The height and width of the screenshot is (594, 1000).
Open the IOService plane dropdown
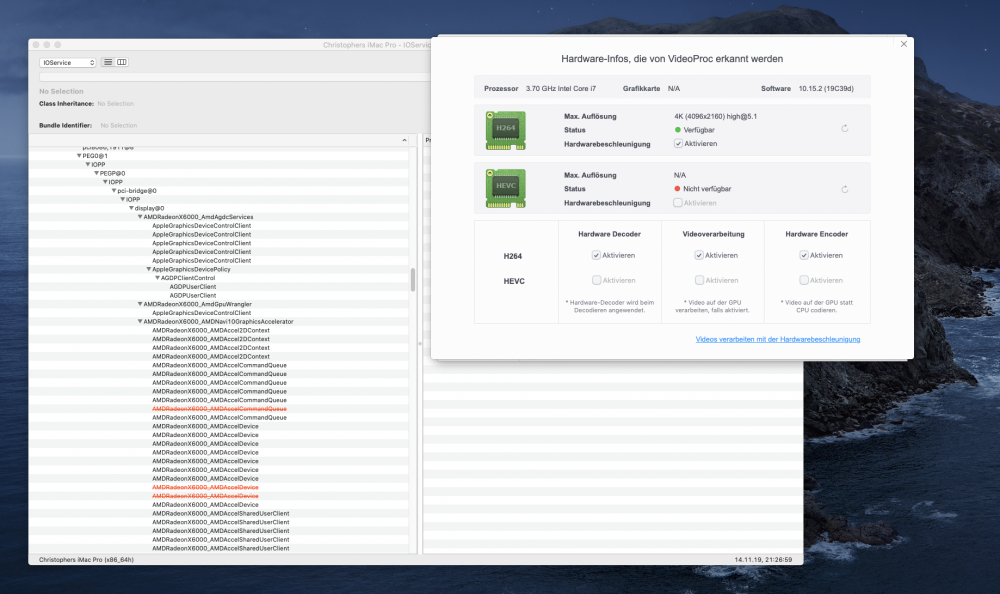68,63
